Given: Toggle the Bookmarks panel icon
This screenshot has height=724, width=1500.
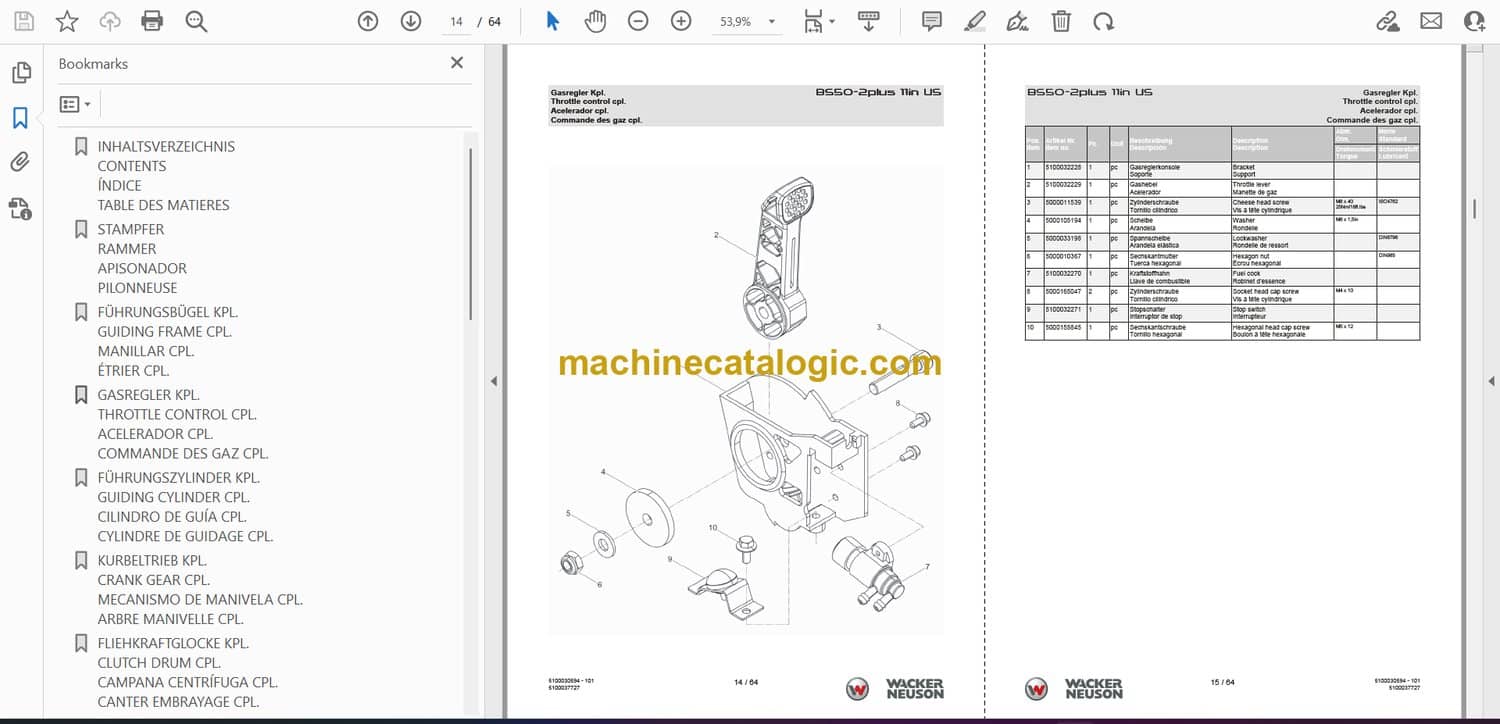Looking at the screenshot, I should (x=20, y=118).
